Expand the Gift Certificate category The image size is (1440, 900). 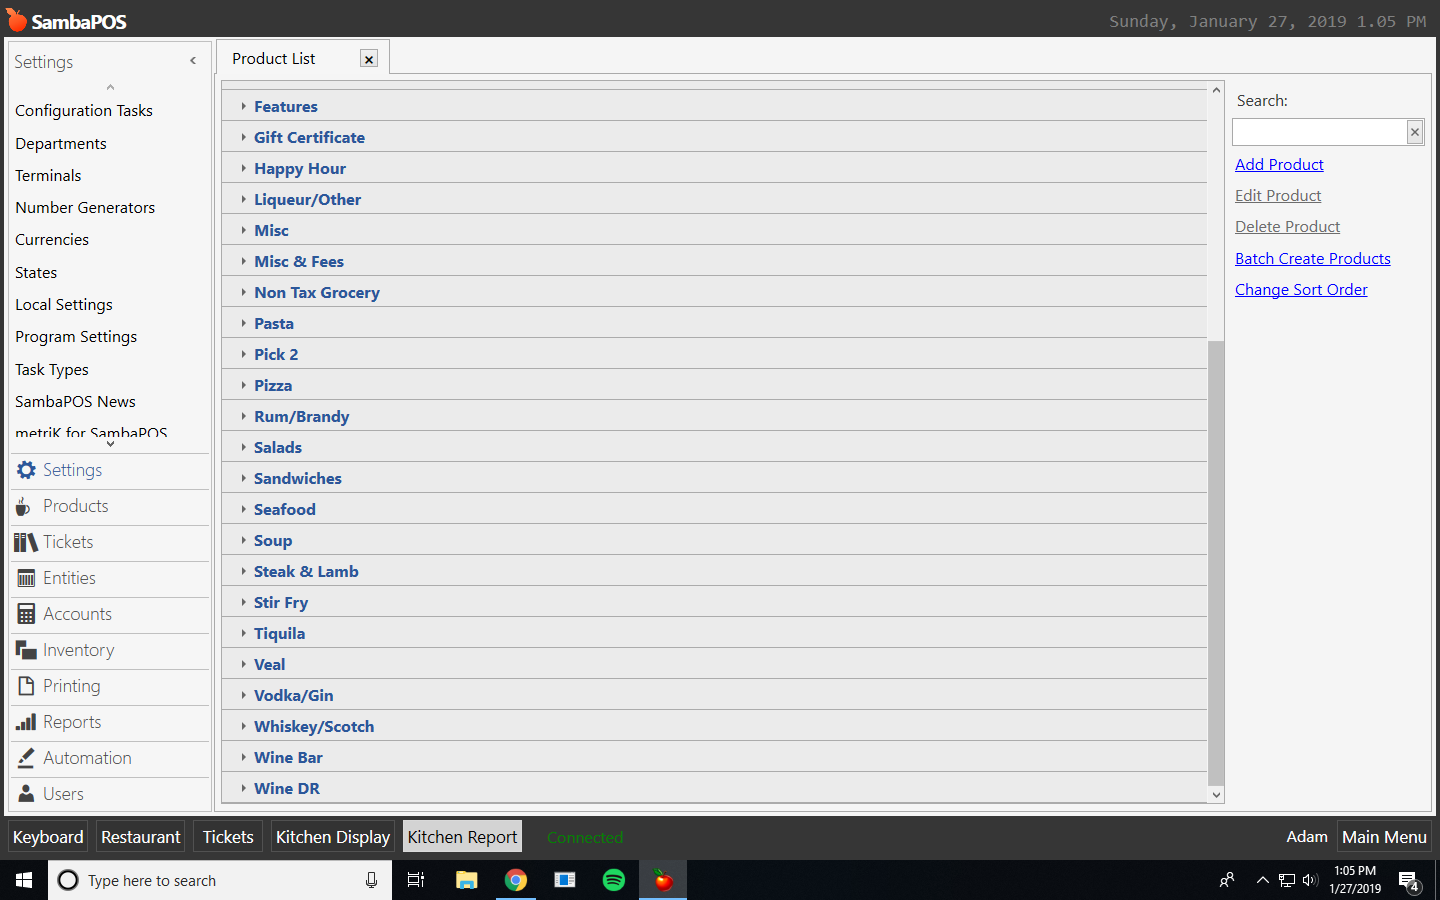(x=243, y=137)
